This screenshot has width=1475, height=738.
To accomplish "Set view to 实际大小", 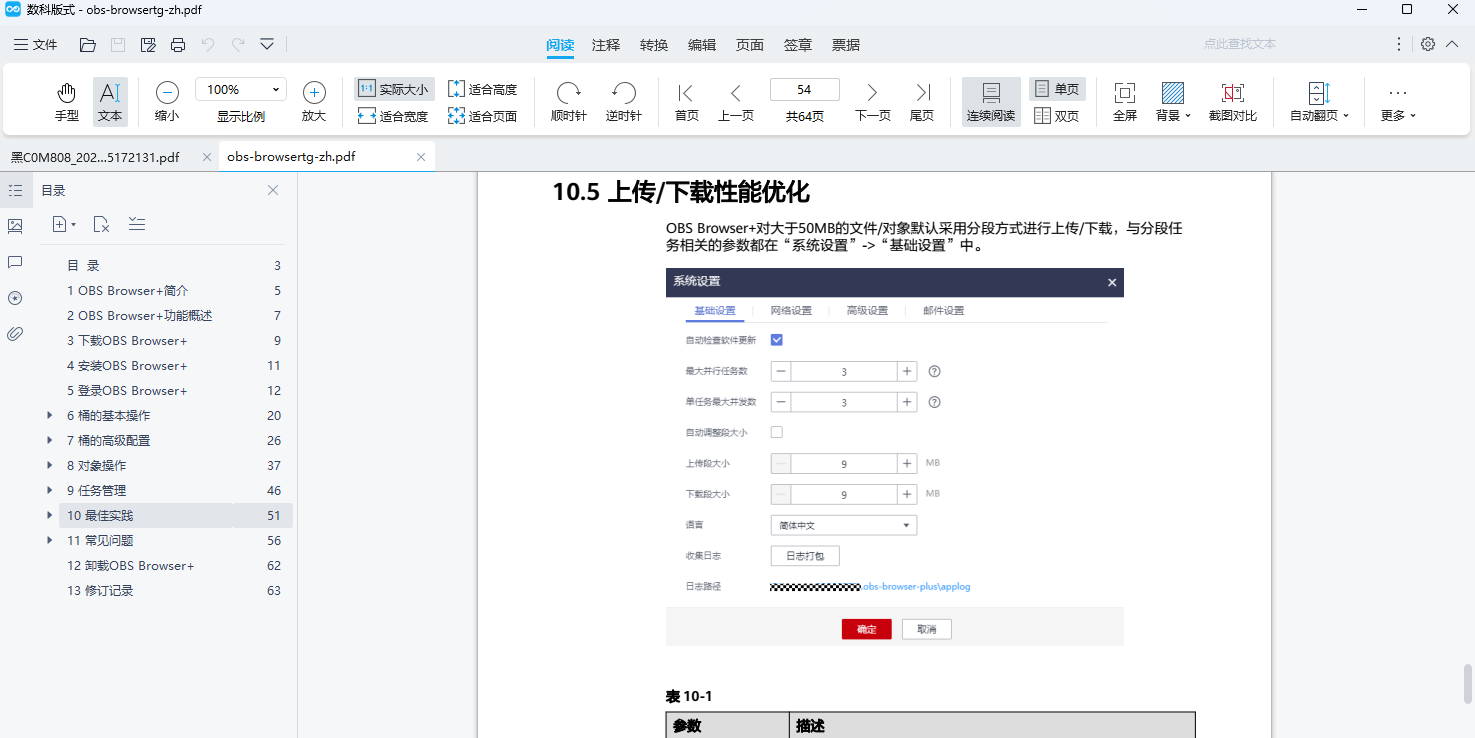I will click(394, 89).
